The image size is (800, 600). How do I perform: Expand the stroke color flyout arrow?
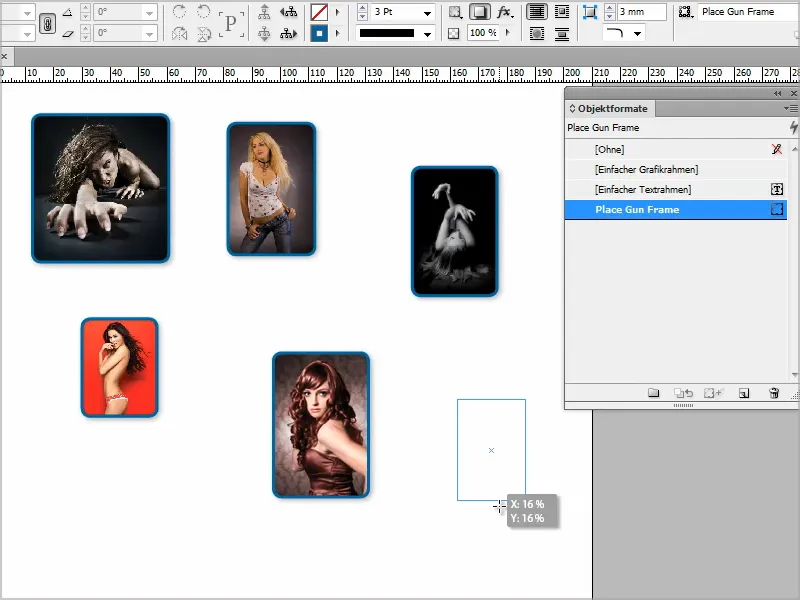[337, 34]
